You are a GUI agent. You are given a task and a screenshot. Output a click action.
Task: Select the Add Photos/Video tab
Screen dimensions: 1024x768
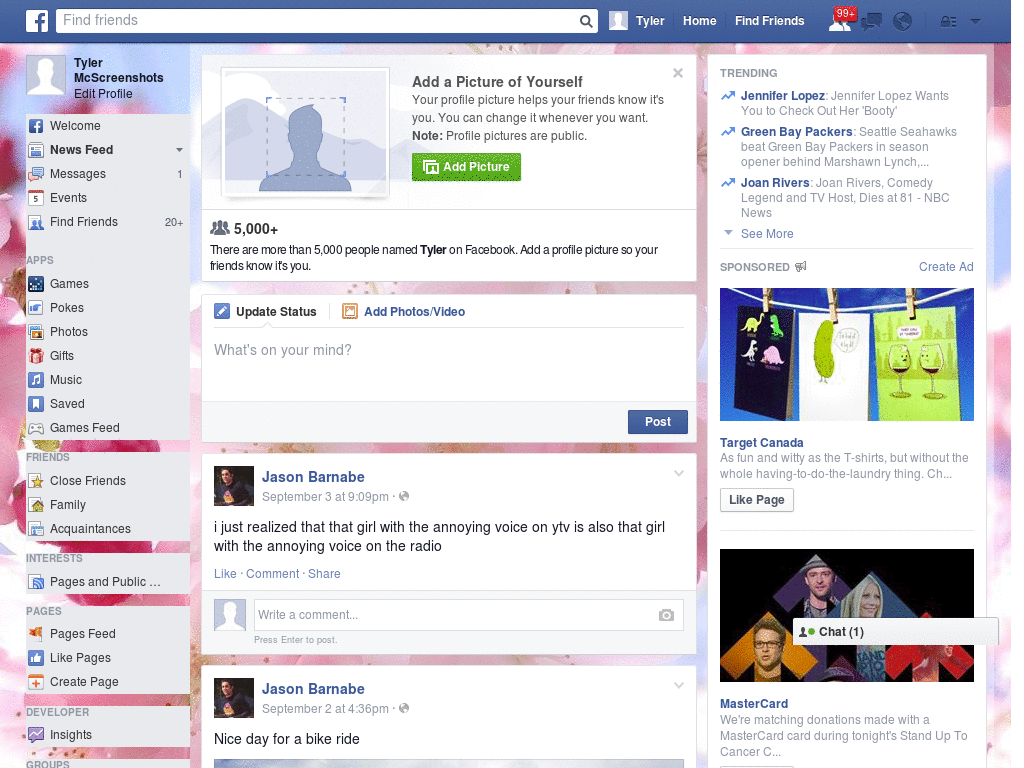(404, 312)
